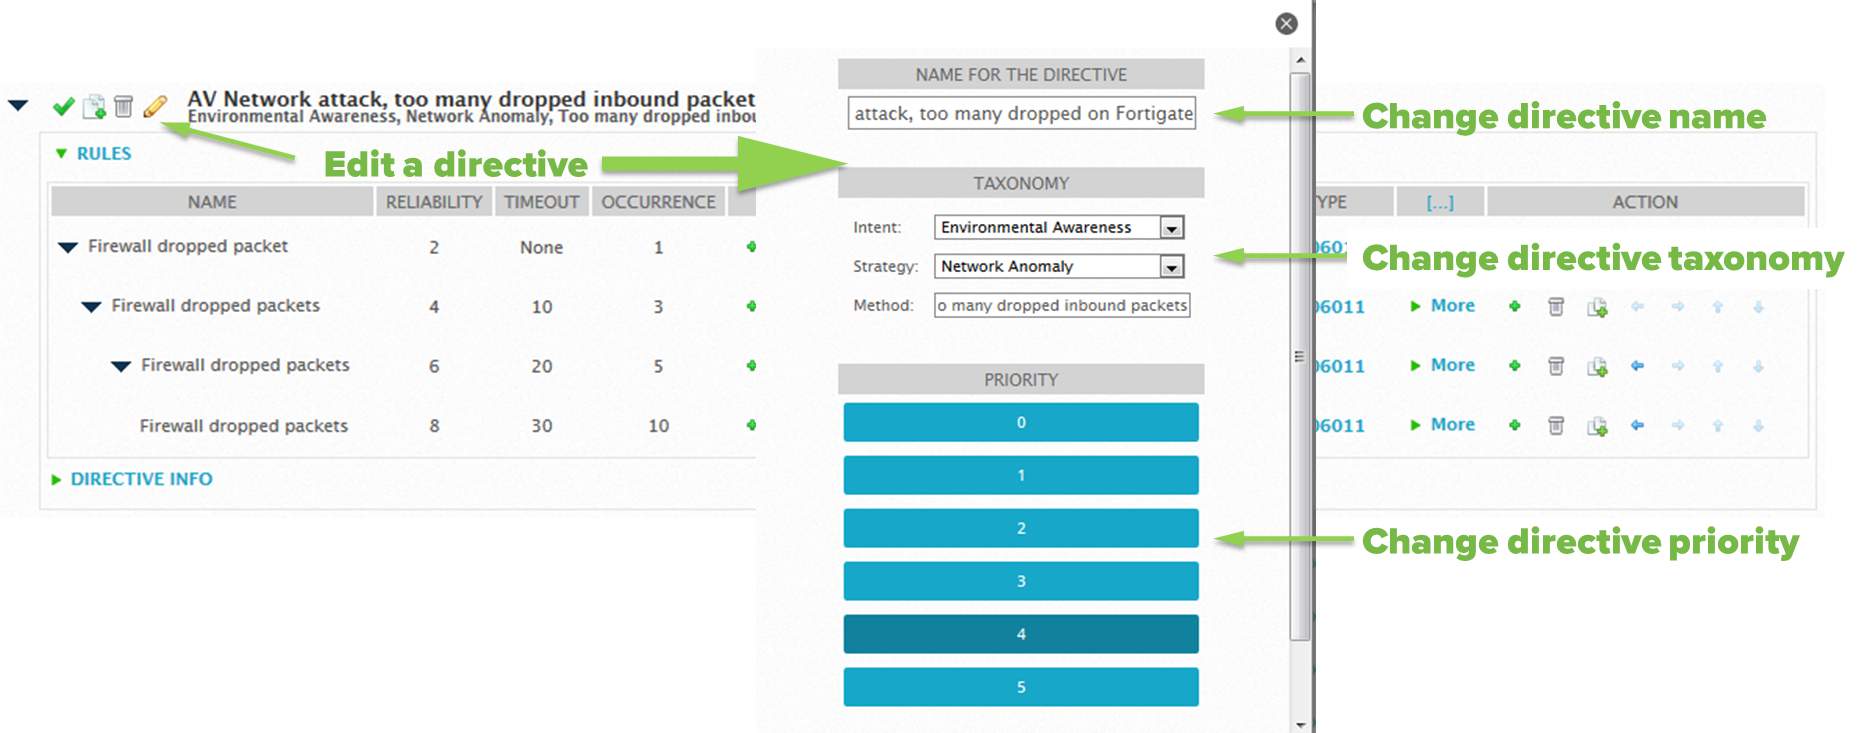
Task: Open the 06011 link in the reliability 8 row
Action: (1340, 425)
